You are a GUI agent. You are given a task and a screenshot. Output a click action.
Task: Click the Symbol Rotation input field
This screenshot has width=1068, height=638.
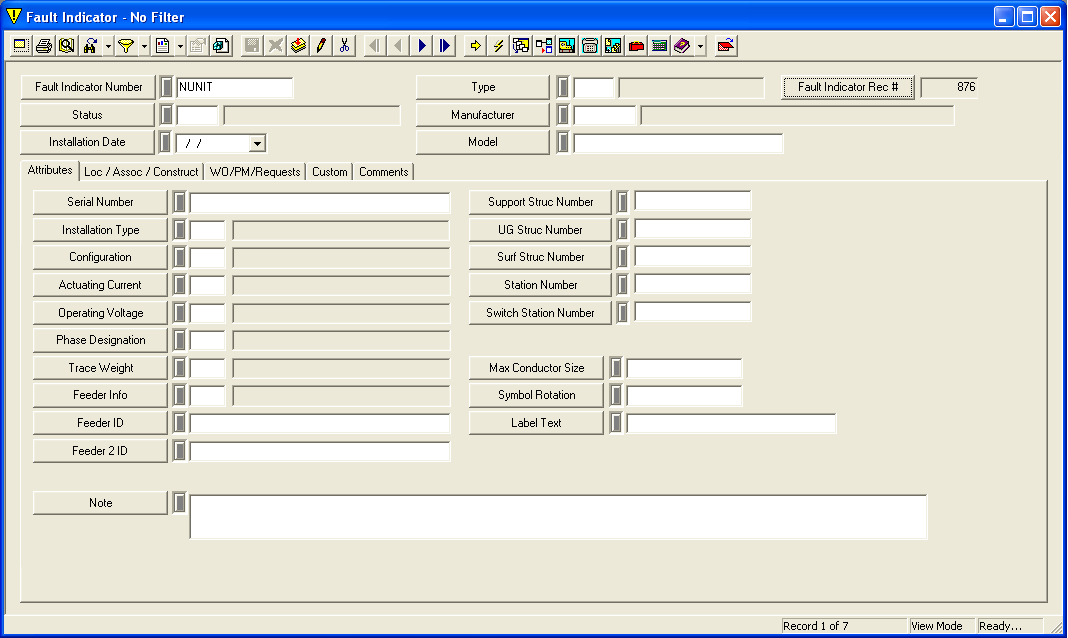(684, 396)
